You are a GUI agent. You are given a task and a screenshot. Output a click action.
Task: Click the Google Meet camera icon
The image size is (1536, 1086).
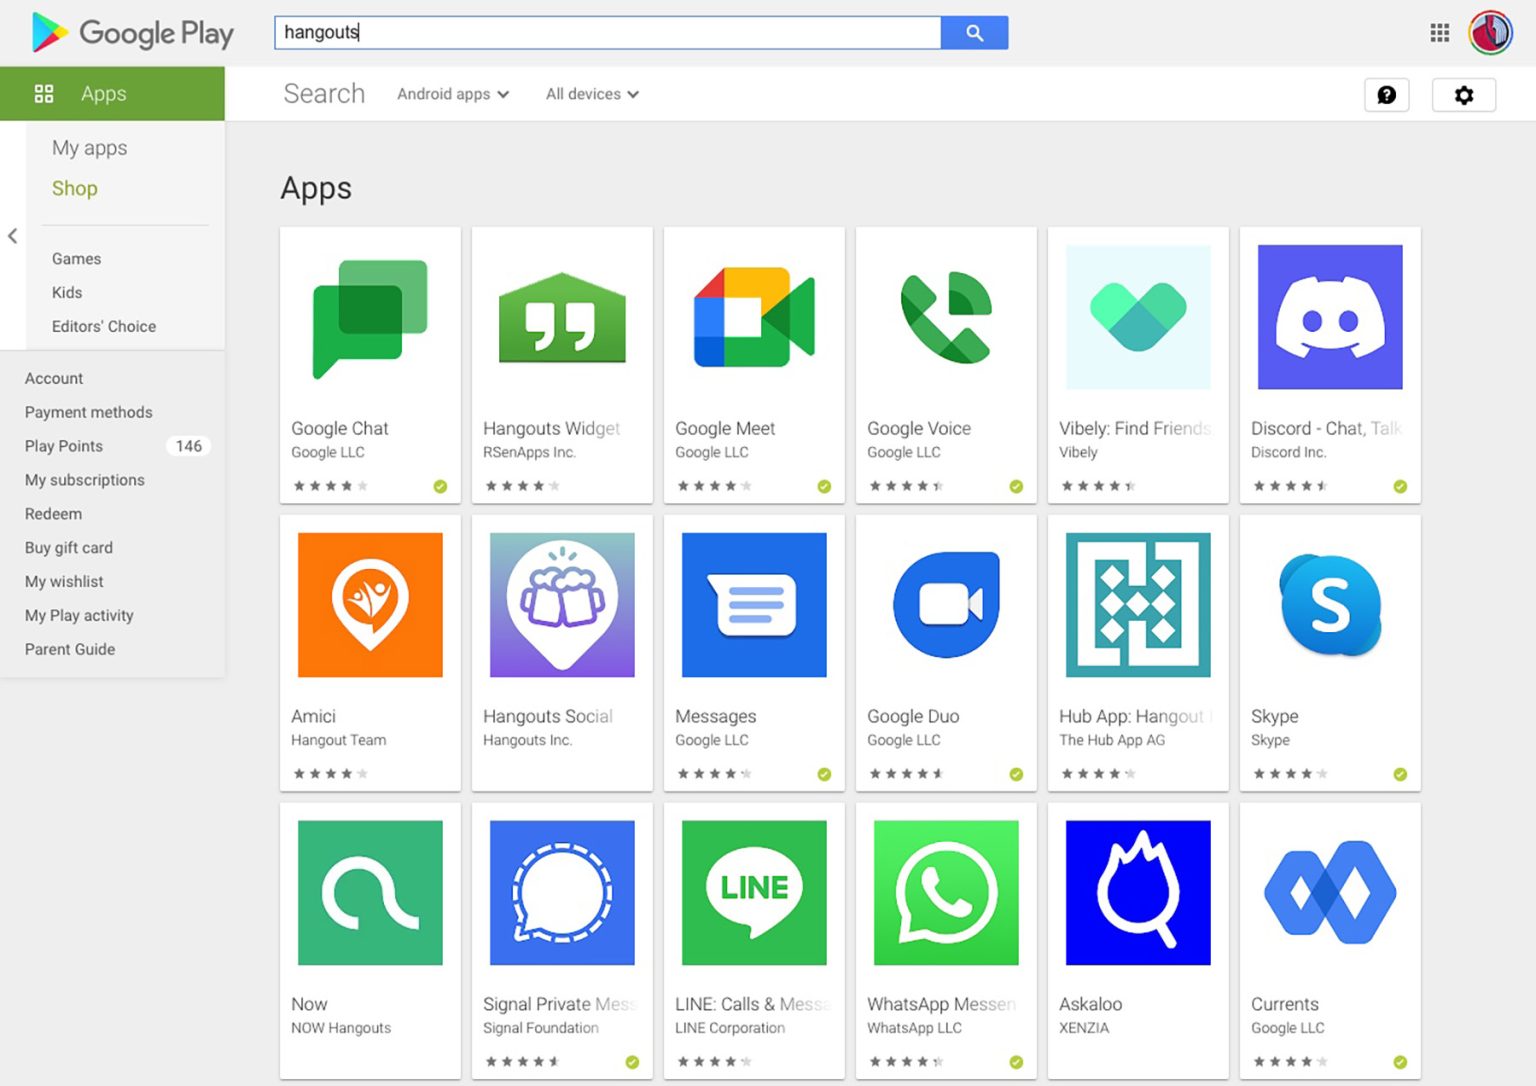click(754, 318)
